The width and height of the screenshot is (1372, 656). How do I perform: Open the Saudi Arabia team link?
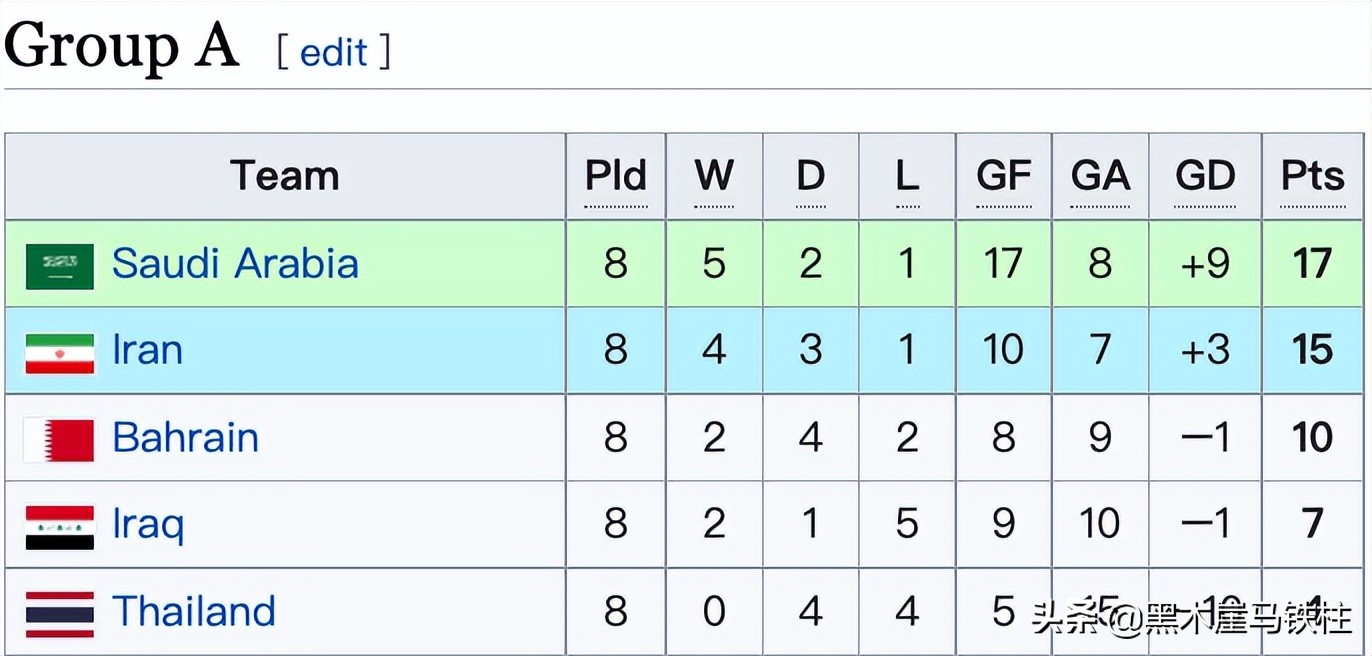235,264
